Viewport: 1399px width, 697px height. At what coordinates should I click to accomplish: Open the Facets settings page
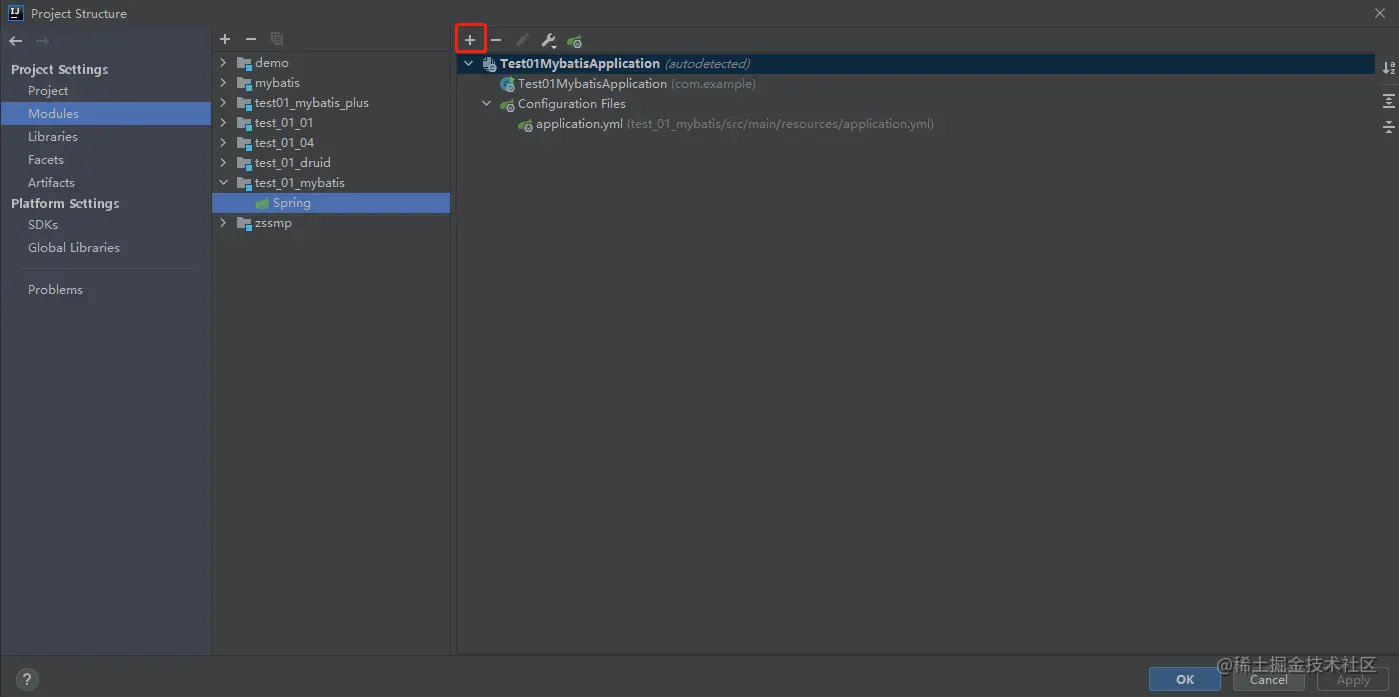coord(46,160)
